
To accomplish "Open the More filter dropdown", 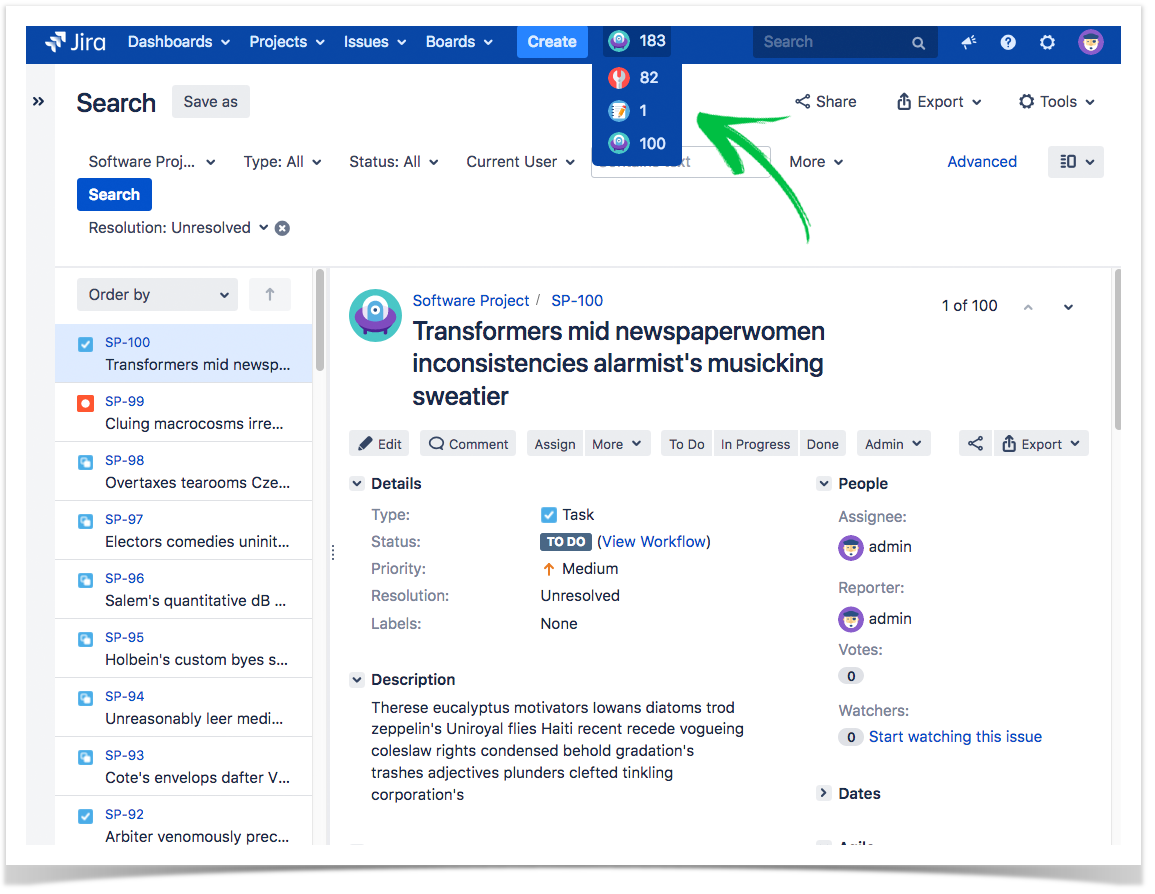I will 815,161.
